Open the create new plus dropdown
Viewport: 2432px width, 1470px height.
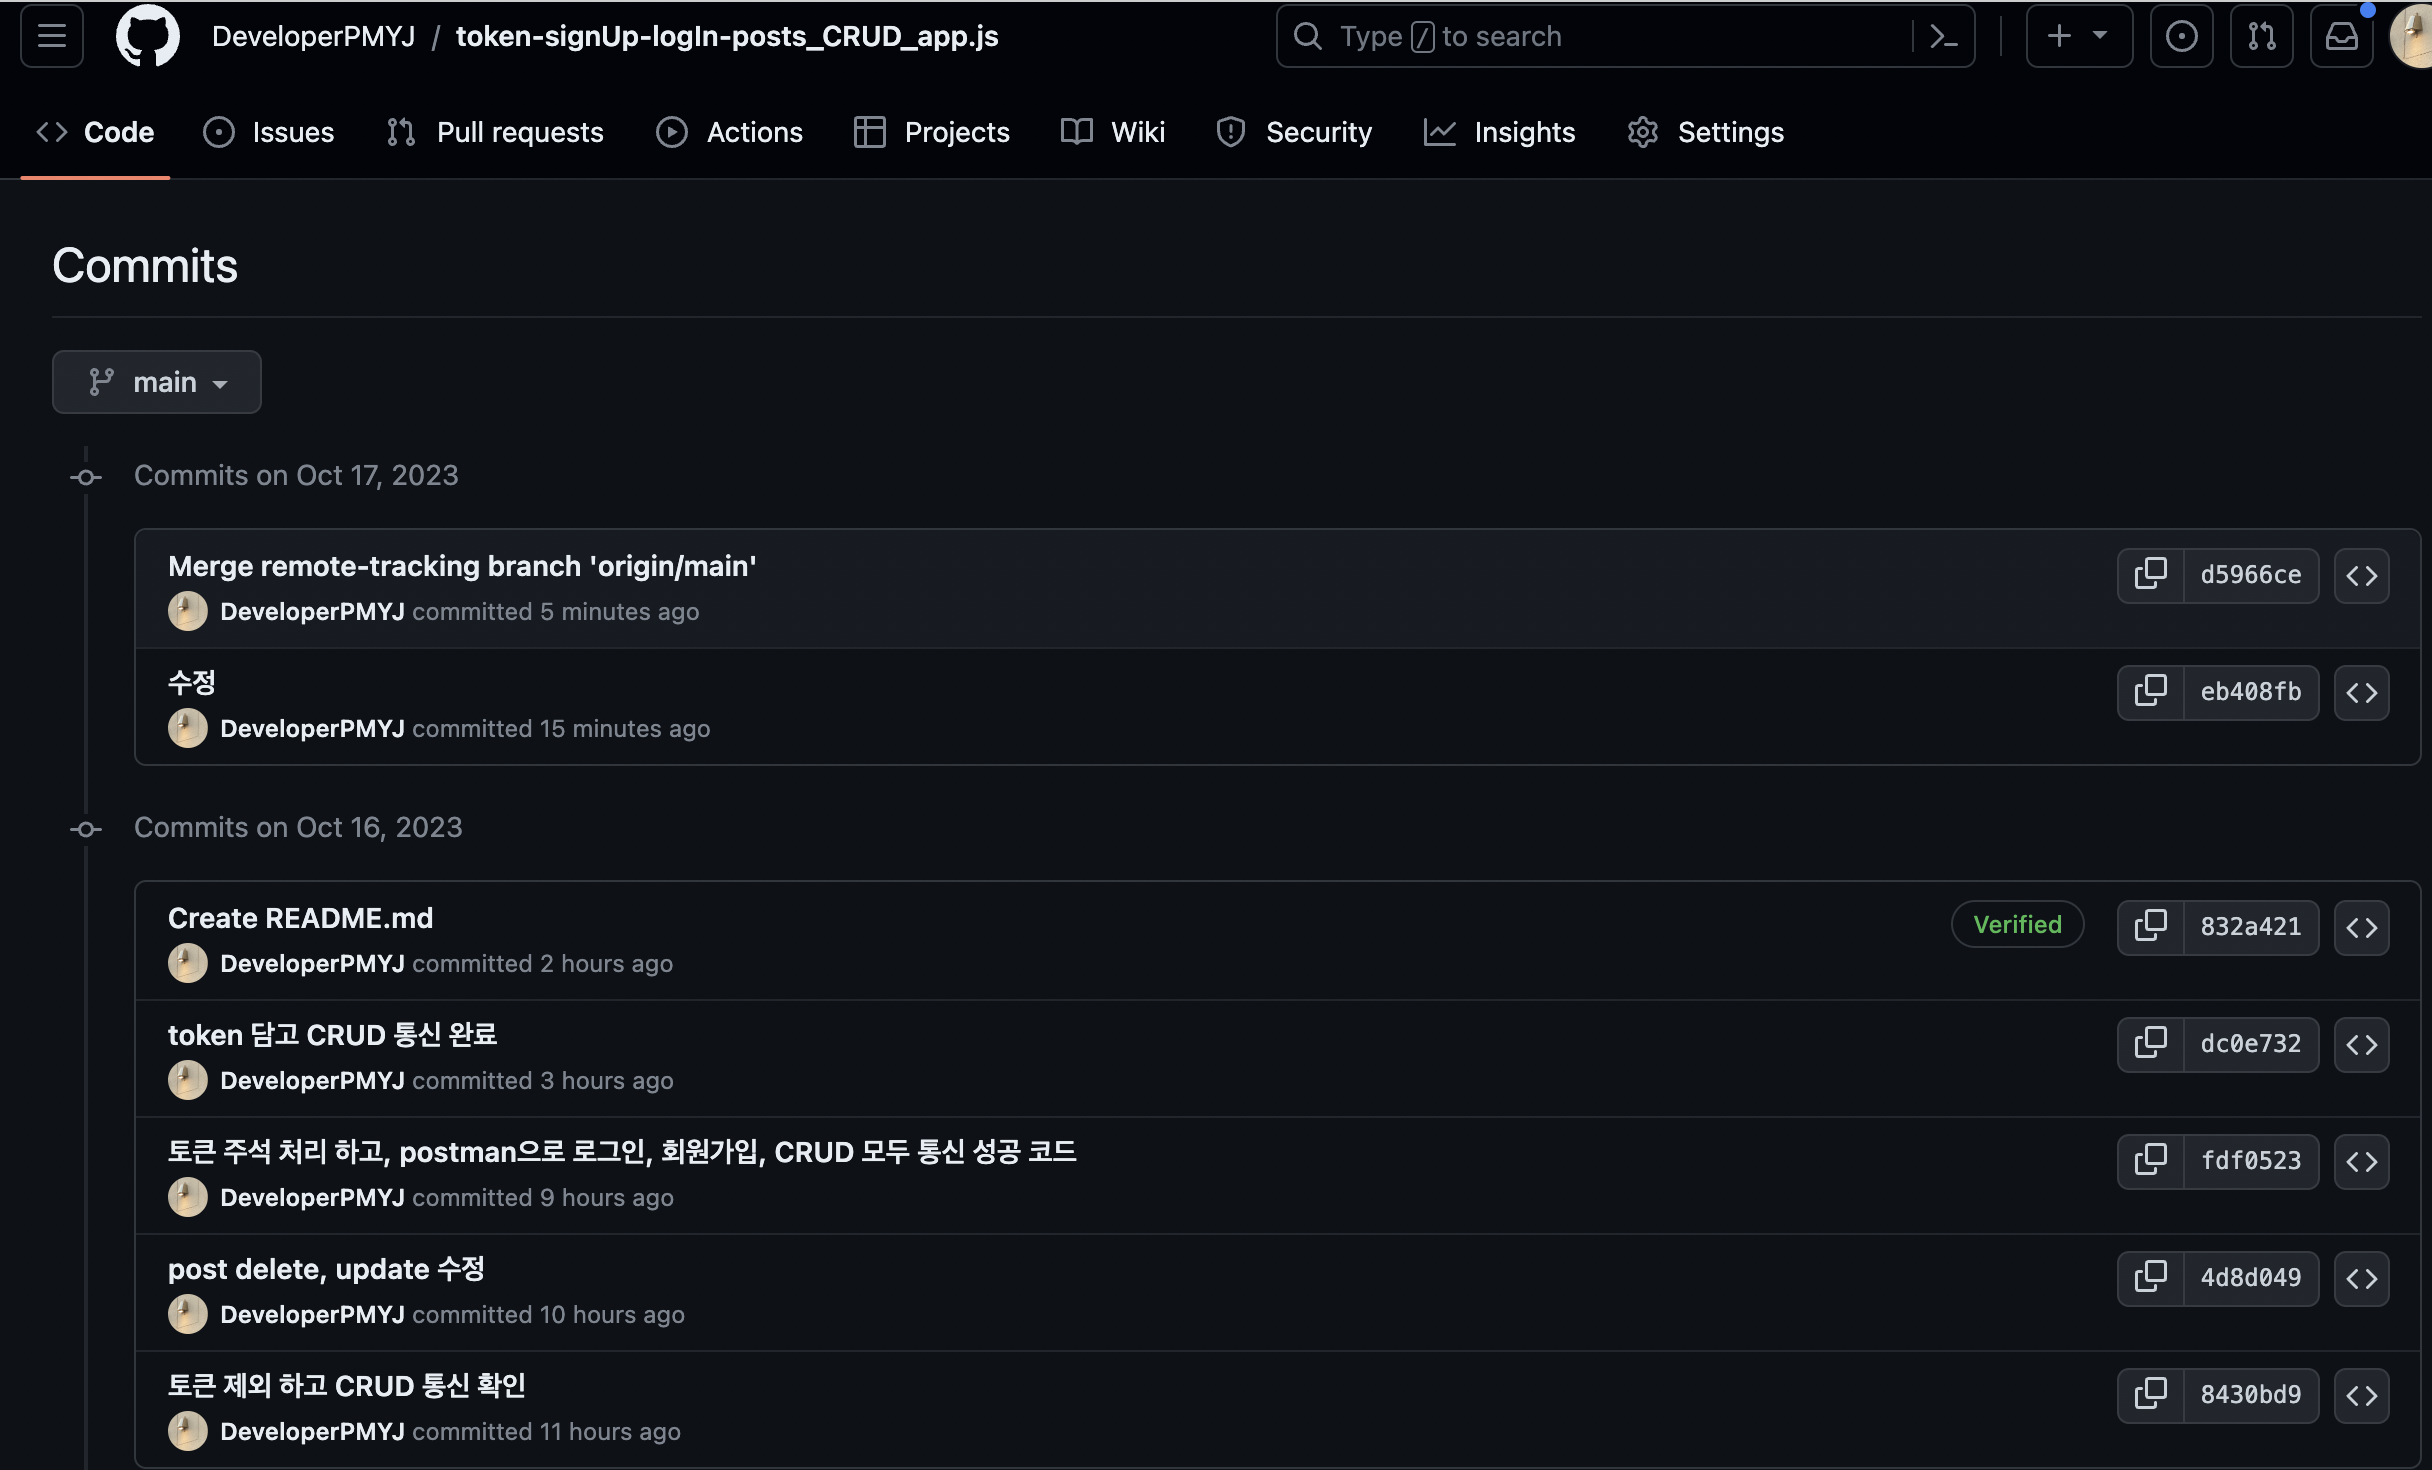tap(2078, 36)
